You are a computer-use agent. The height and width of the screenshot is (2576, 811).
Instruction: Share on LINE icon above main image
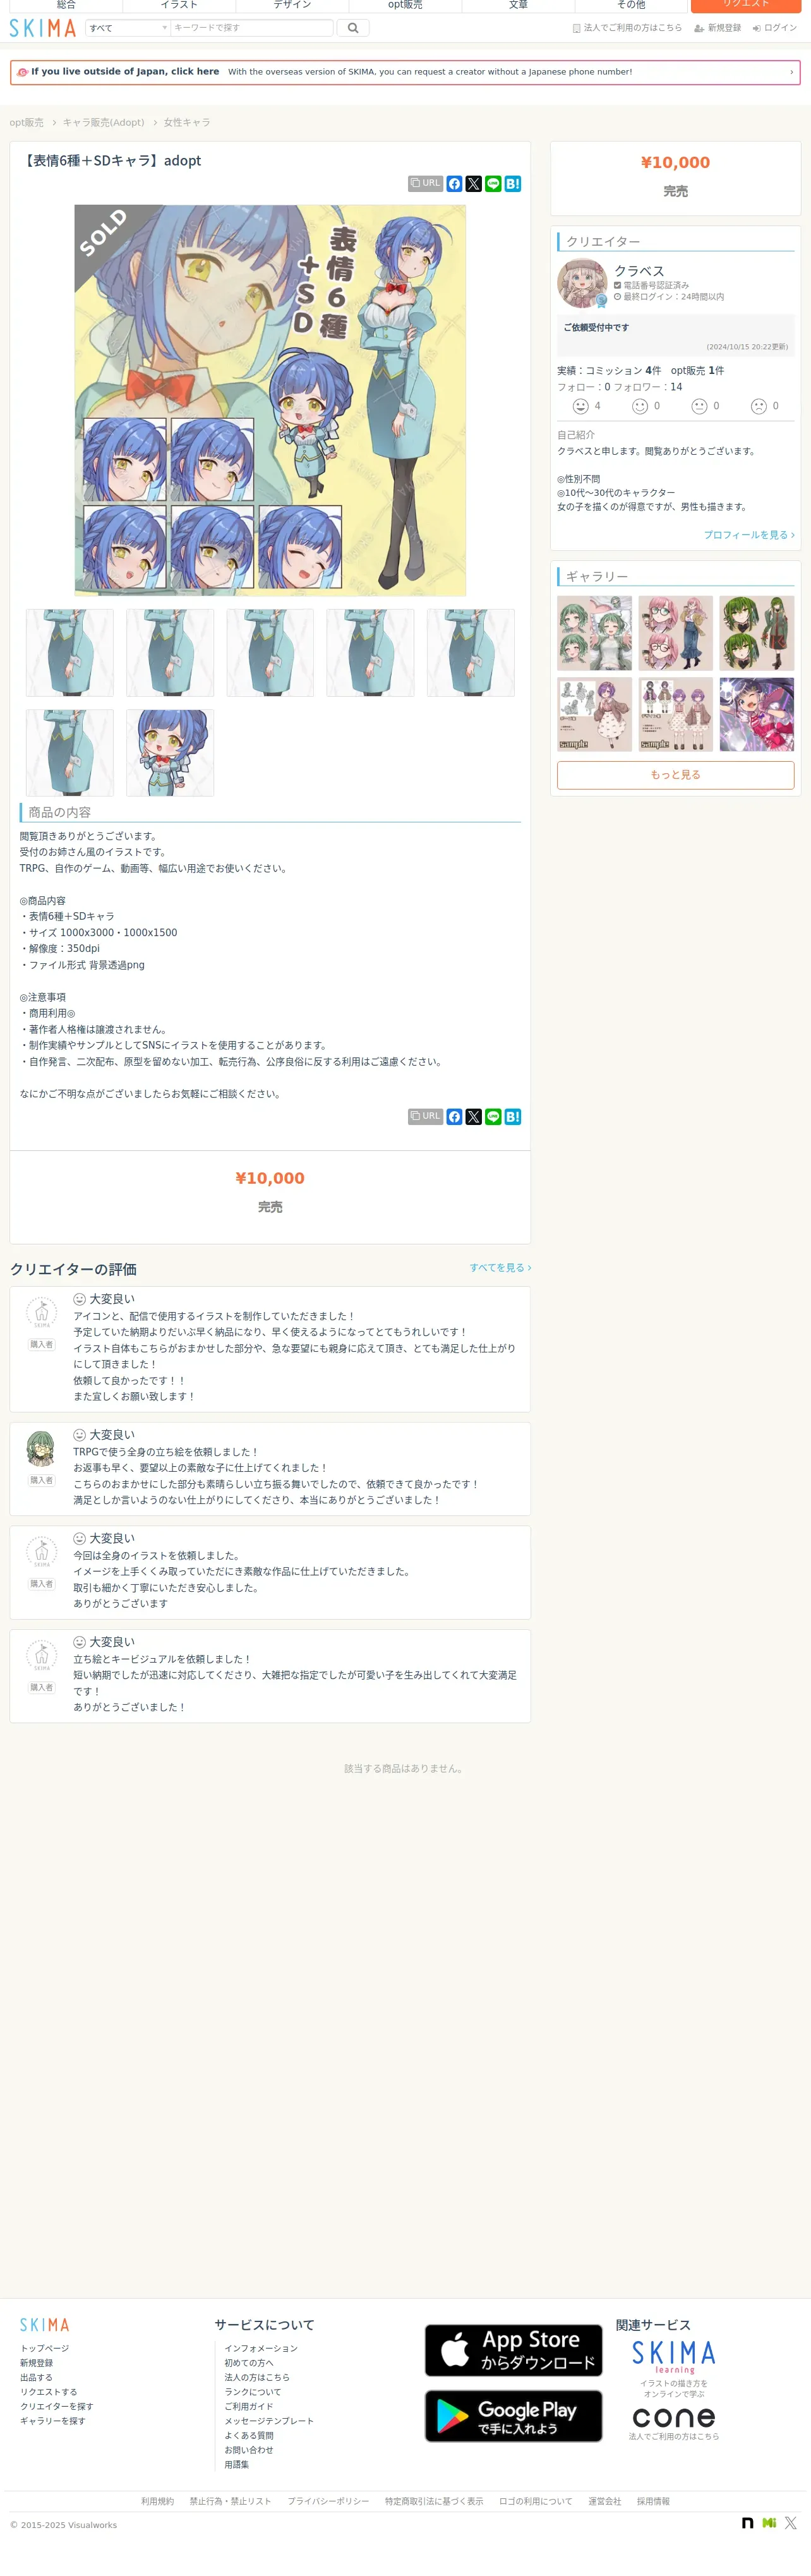coord(493,184)
